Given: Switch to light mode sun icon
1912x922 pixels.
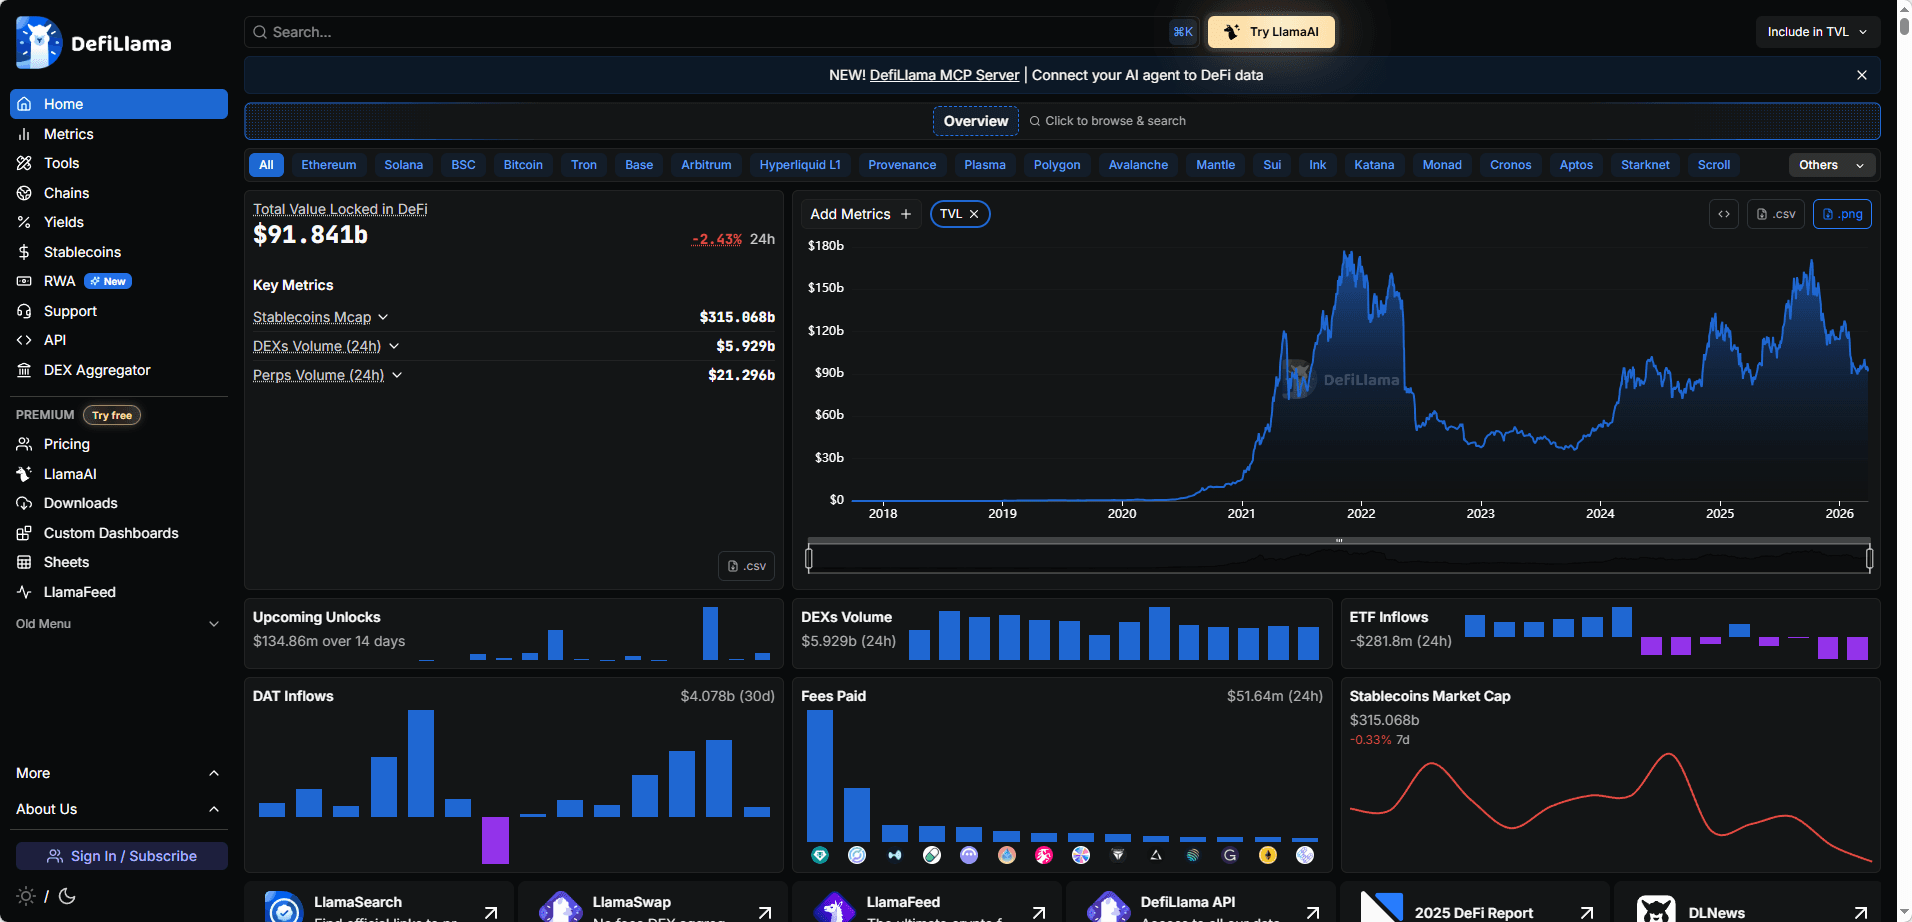Looking at the screenshot, I should click(26, 896).
